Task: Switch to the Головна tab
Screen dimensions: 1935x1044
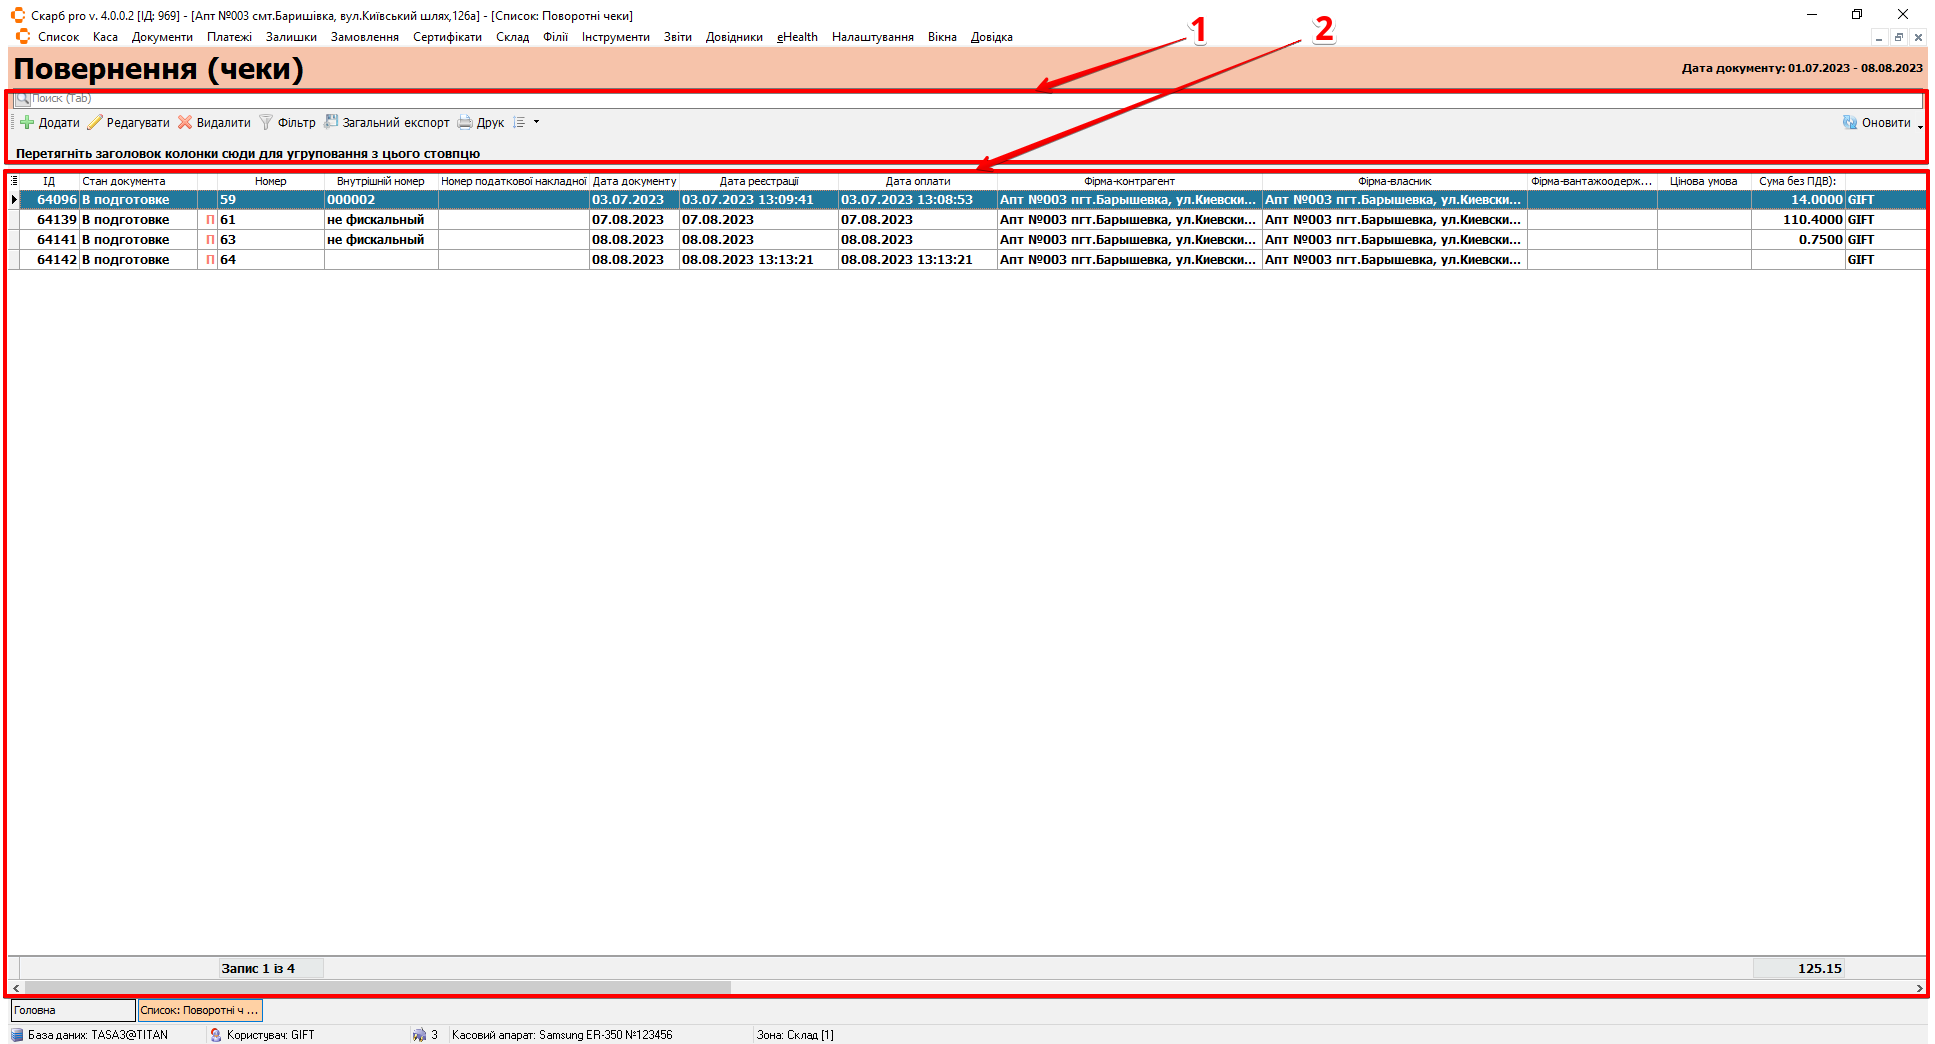Action: pos(72,1010)
